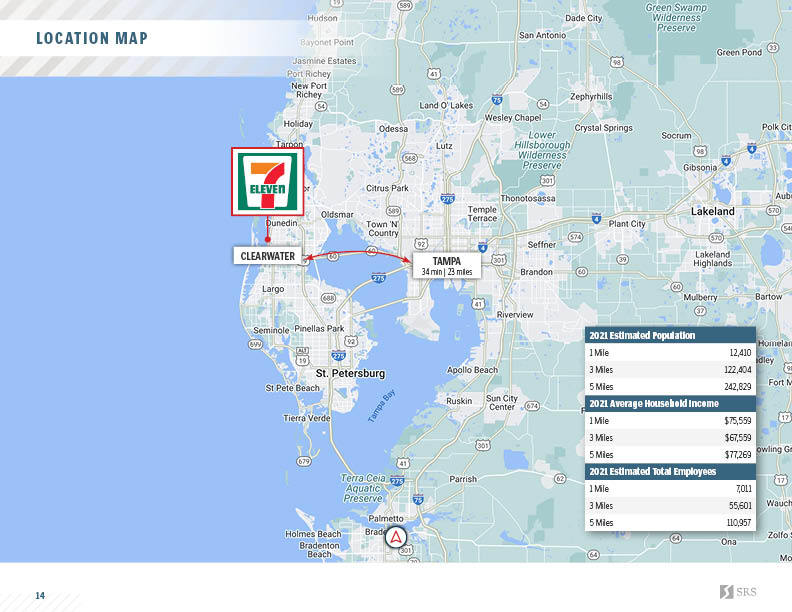
Task: Click the LOCATION MAP heading
Action: pos(92,38)
